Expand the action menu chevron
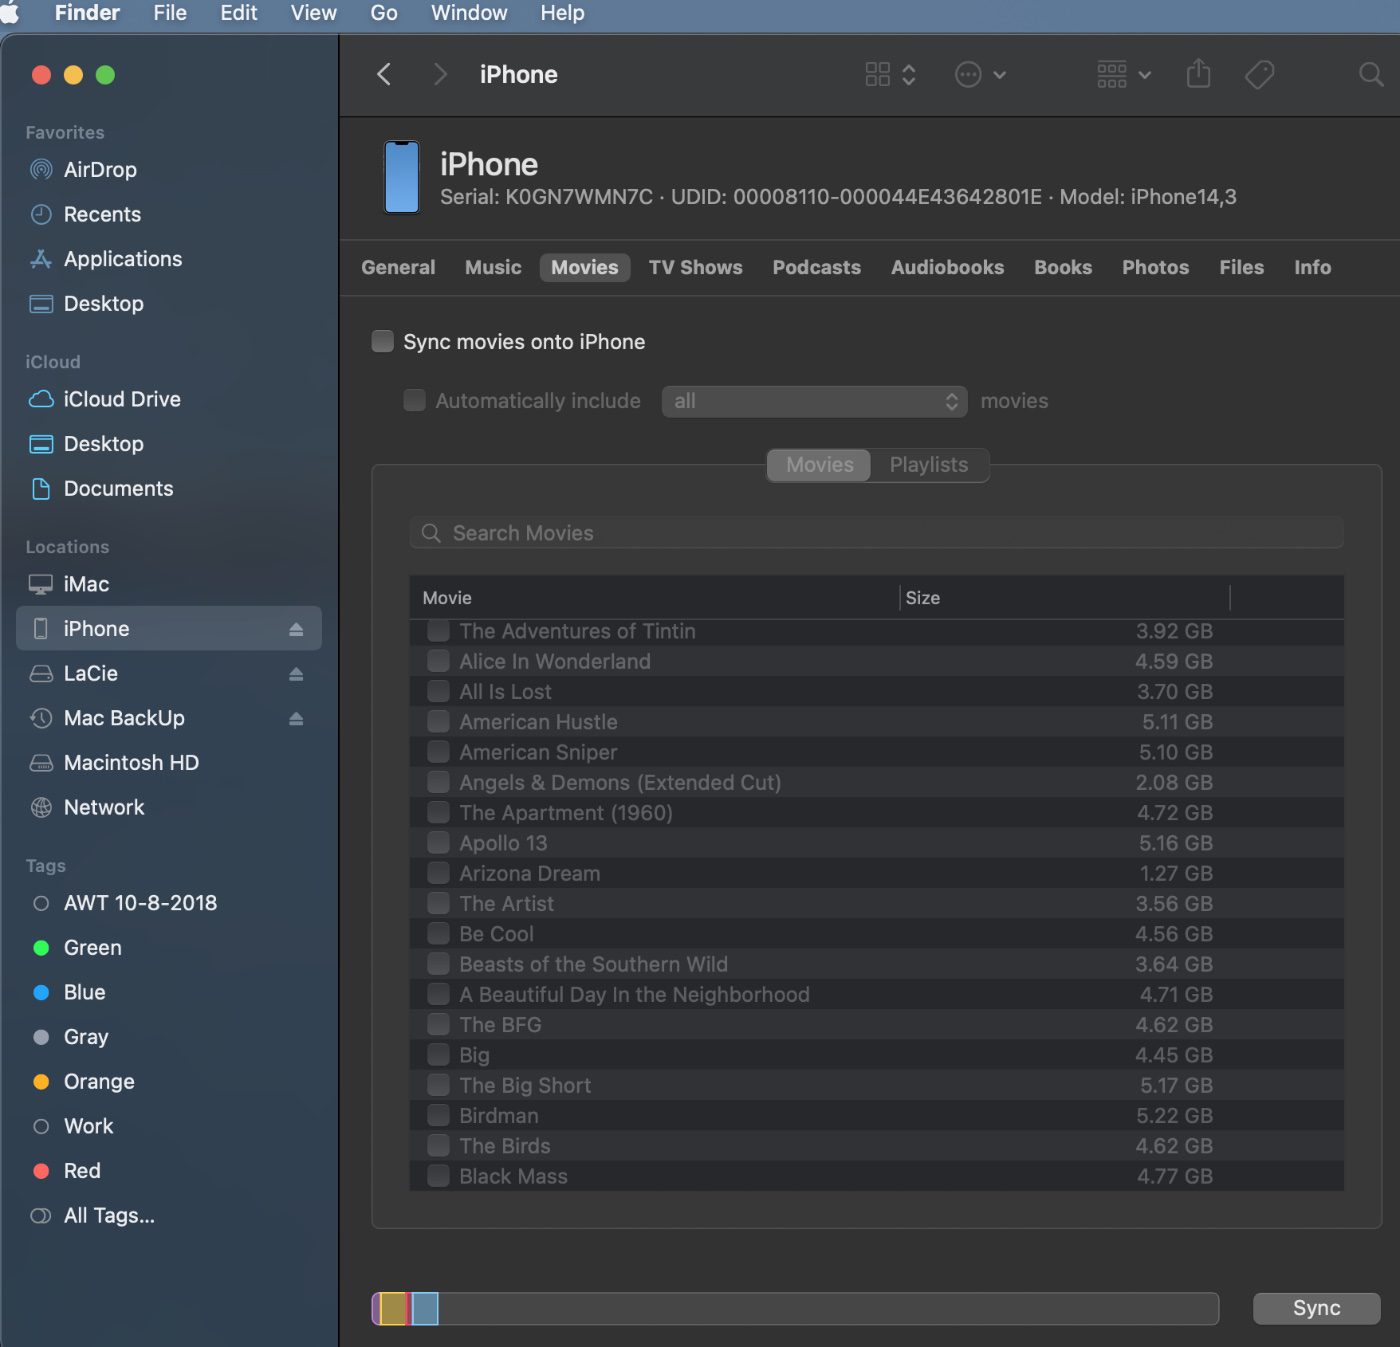The width and height of the screenshot is (1400, 1347). click(999, 75)
